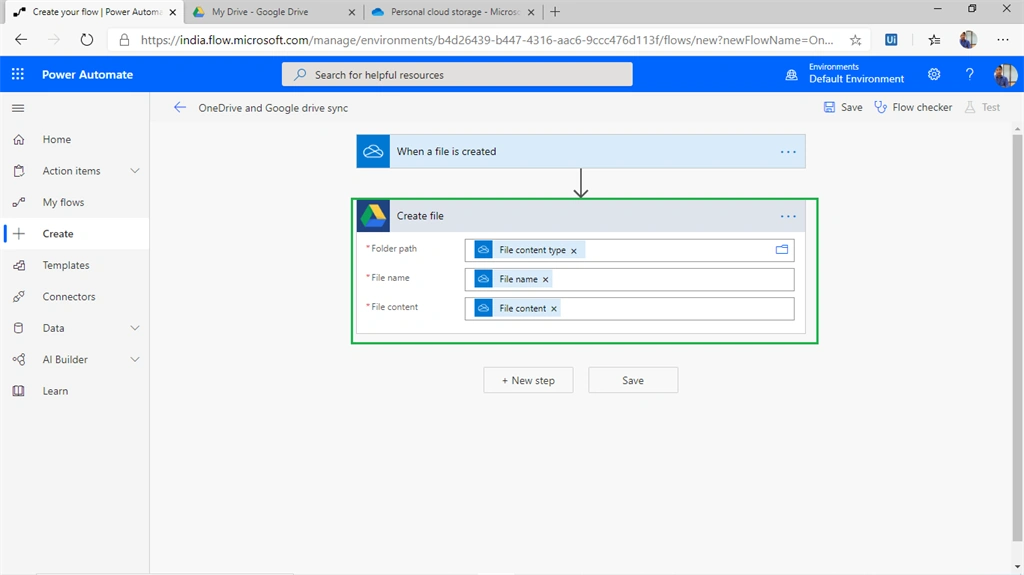1024x575 pixels.
Task: Click the browser back button
Action: (21, 40)
